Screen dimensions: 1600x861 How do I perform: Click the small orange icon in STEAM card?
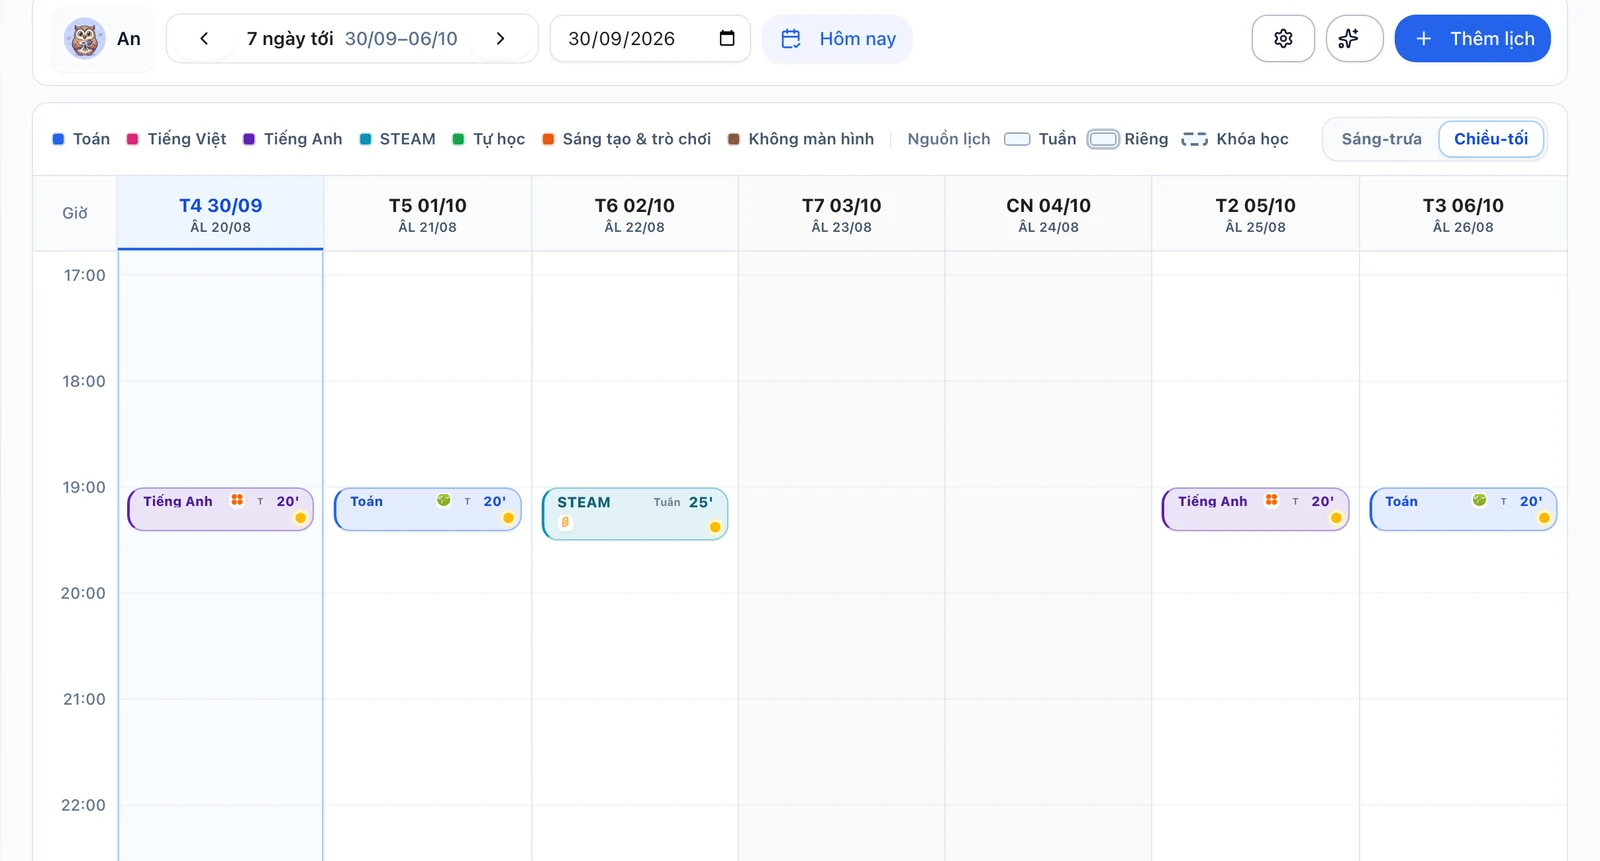coord(565,522)
